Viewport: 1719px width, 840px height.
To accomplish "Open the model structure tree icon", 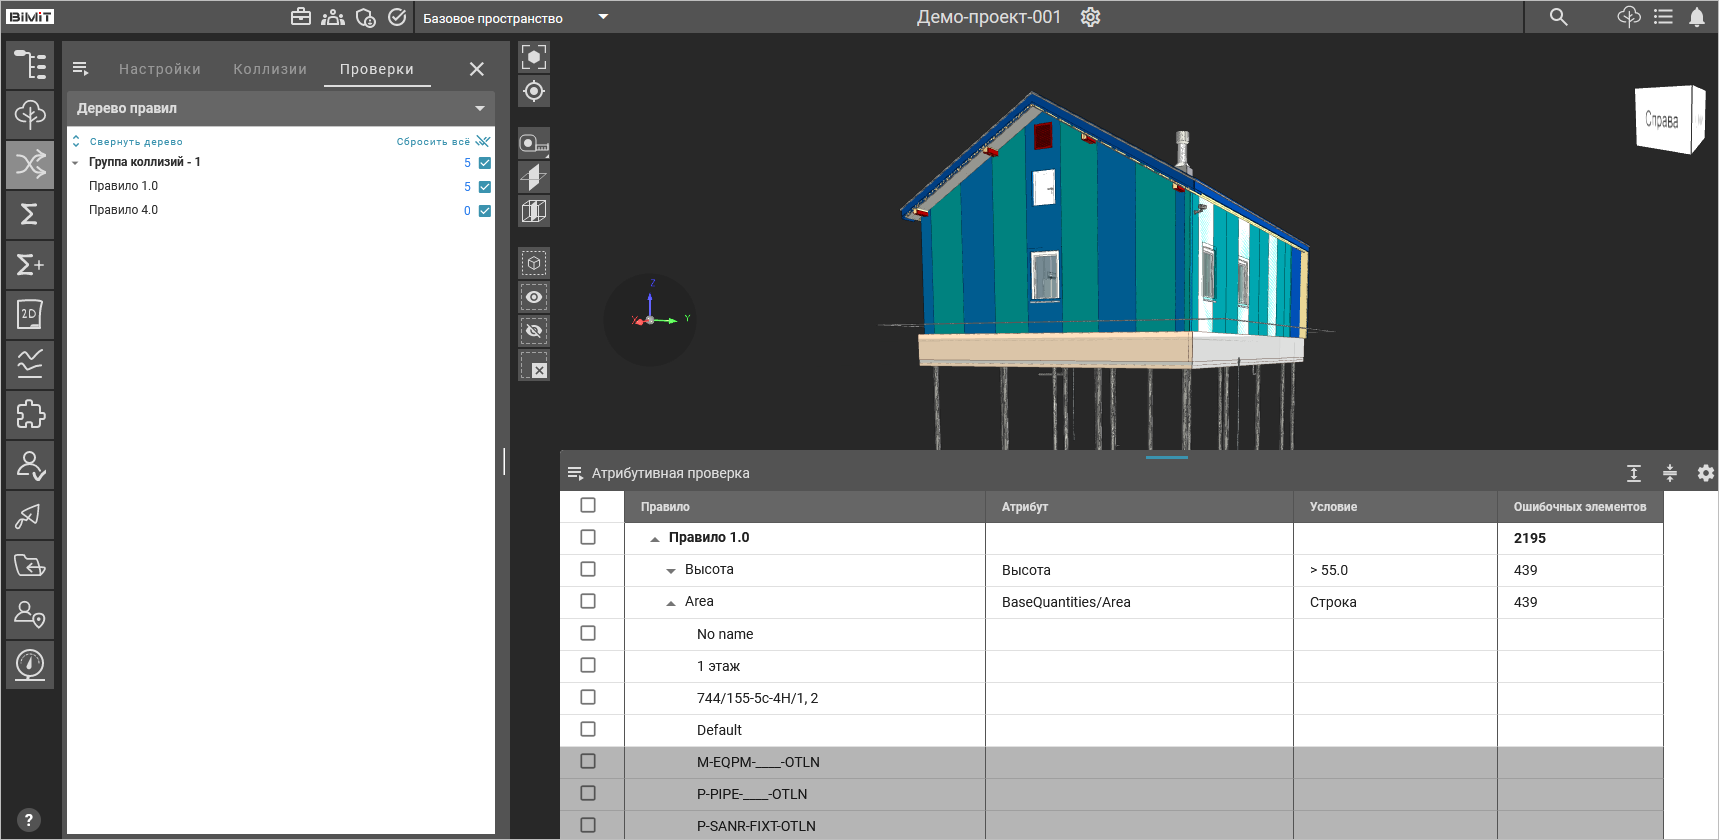I will tap(30, 65).
